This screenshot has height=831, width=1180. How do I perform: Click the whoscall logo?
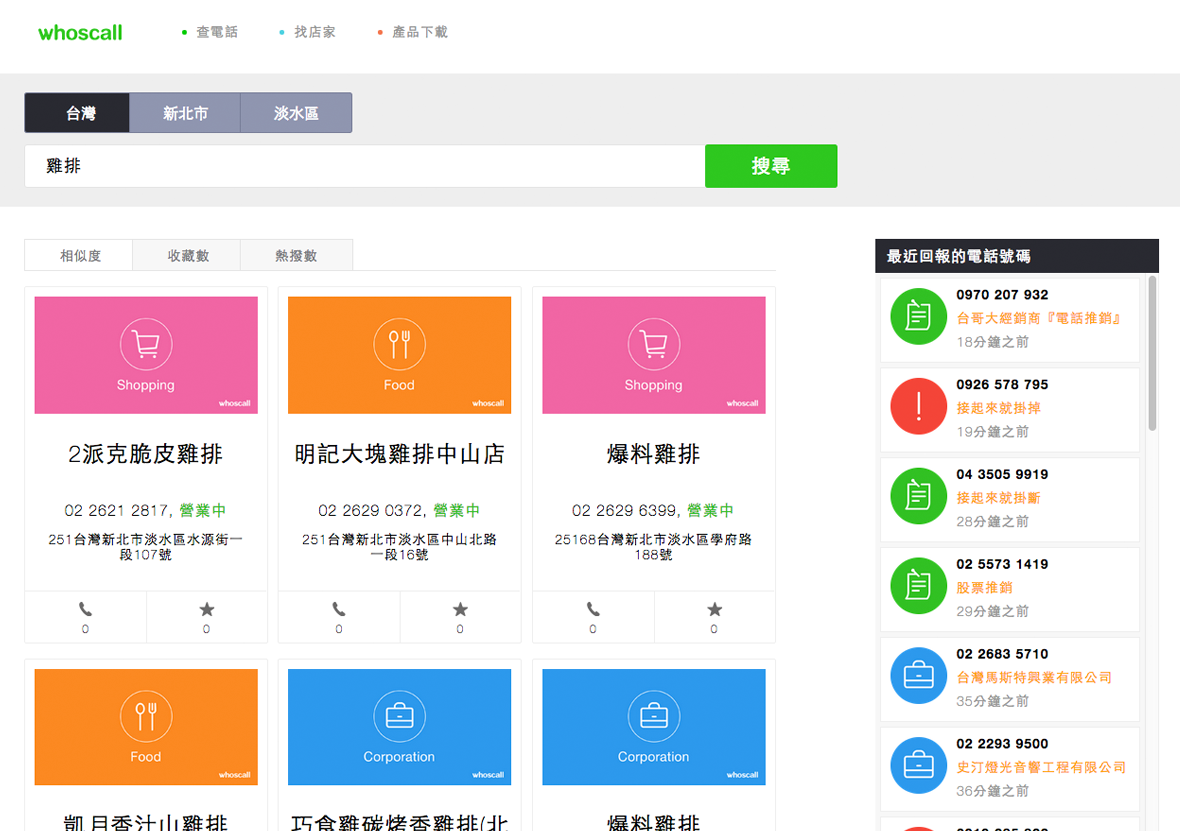(80, 33)
